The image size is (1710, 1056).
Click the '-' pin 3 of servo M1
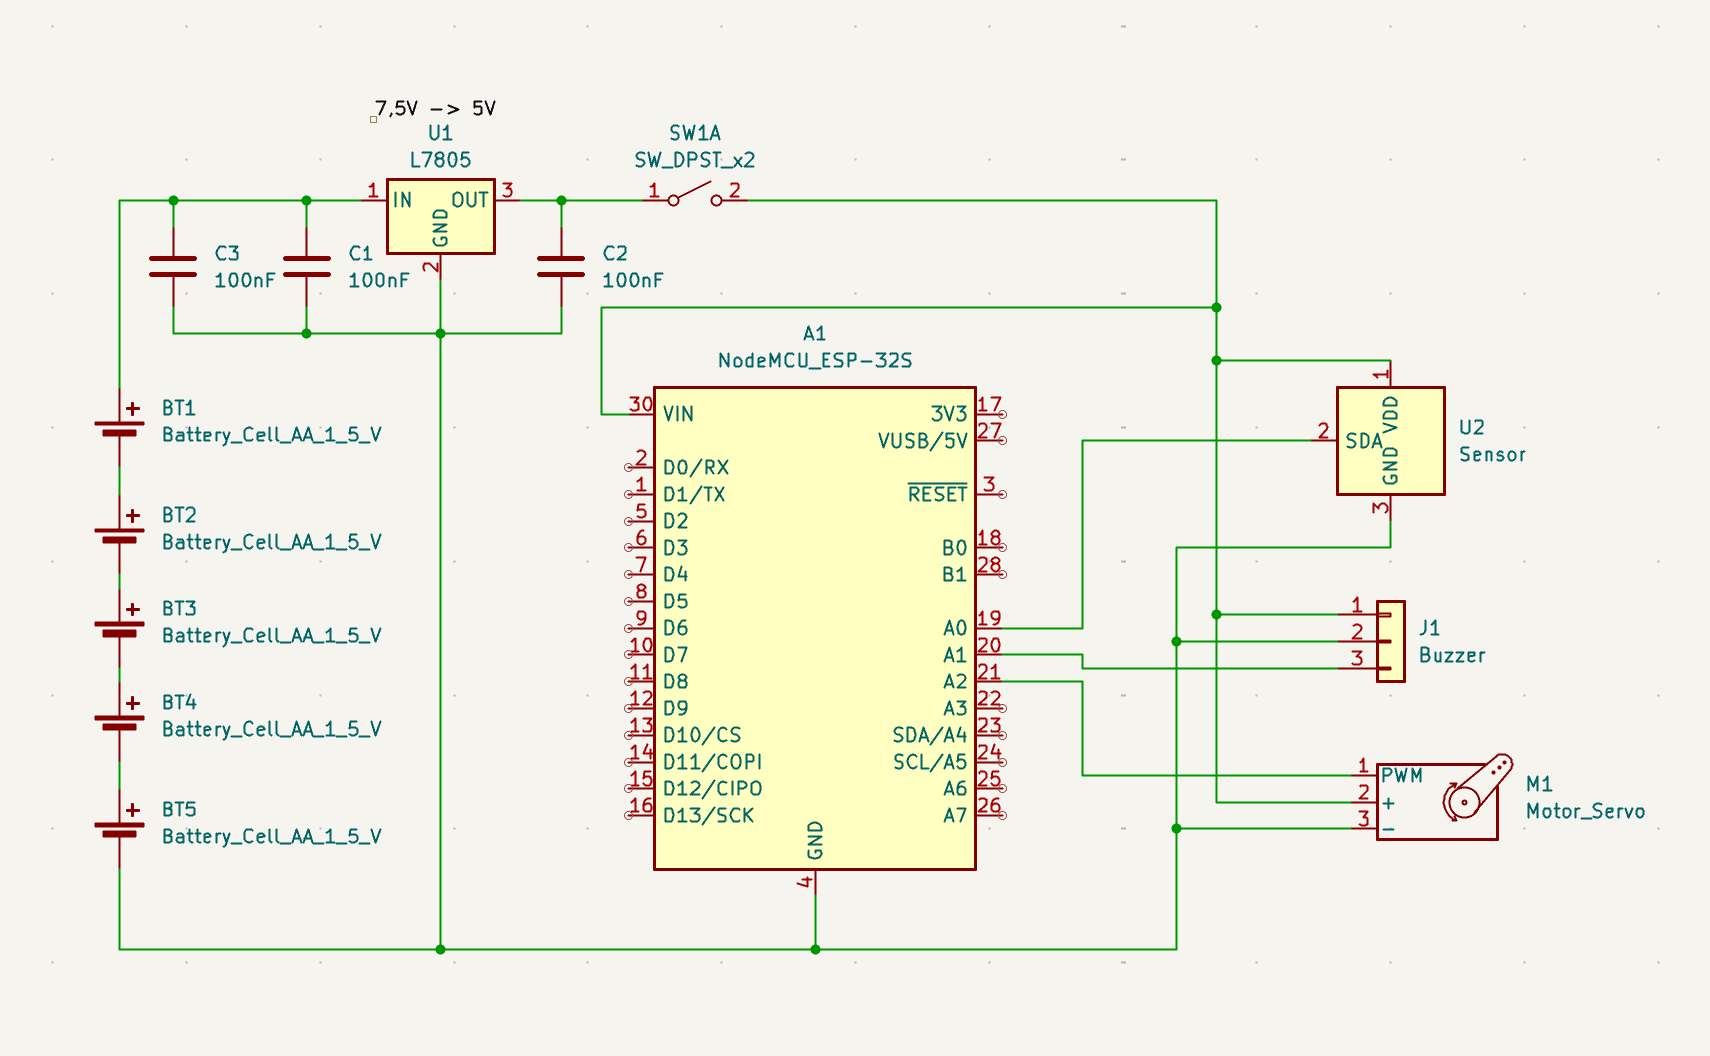point(1364,828)
